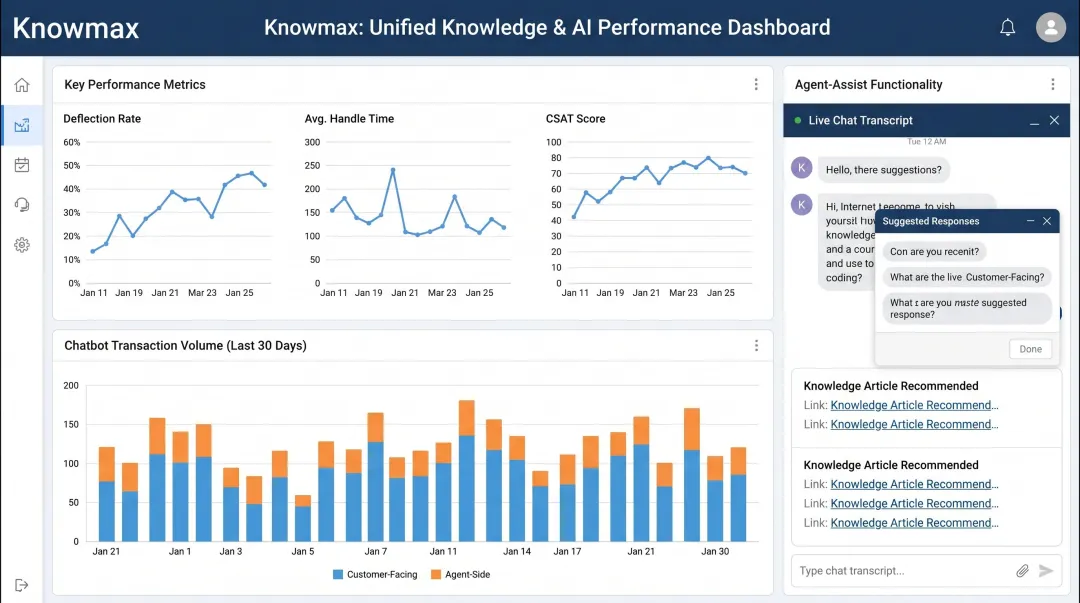The width and height of the screenshot is (1080, 603).
Task: Open the Home page from sidebar
Action: click(21, 85)
